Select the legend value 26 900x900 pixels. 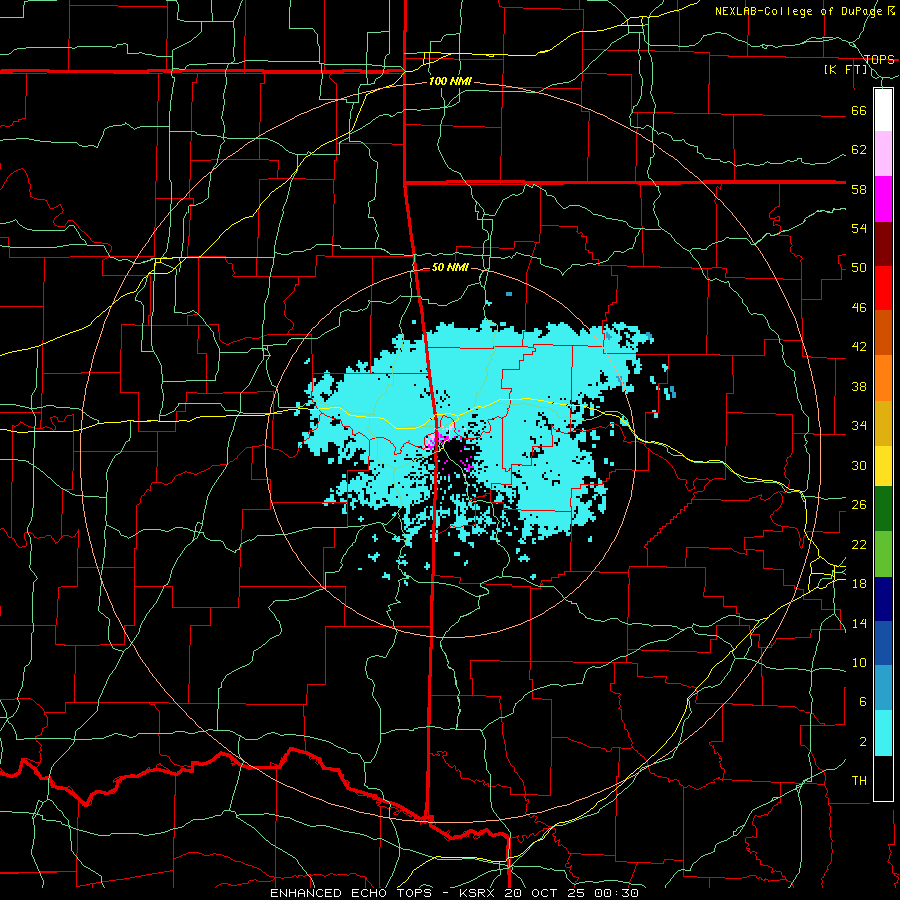point(859,505)
